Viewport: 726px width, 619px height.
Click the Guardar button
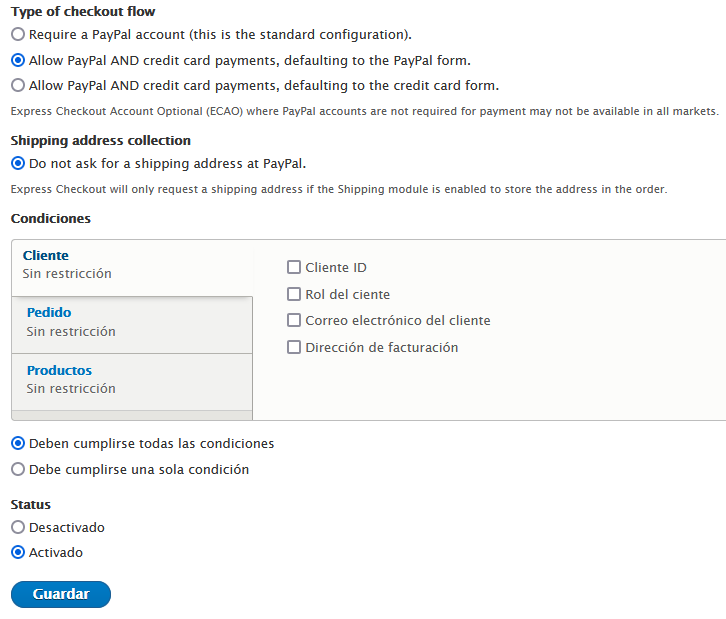(61, 594)
